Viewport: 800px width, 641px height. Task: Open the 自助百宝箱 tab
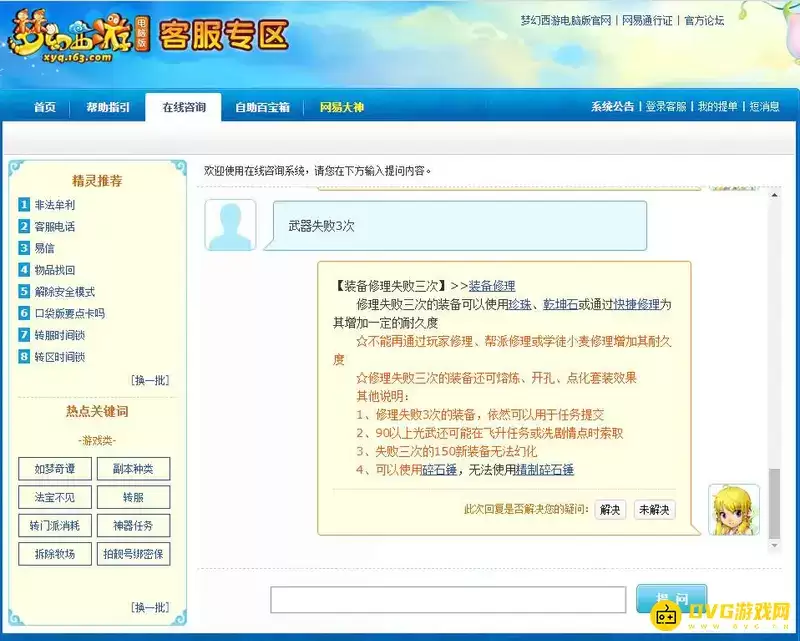[262, 107]
